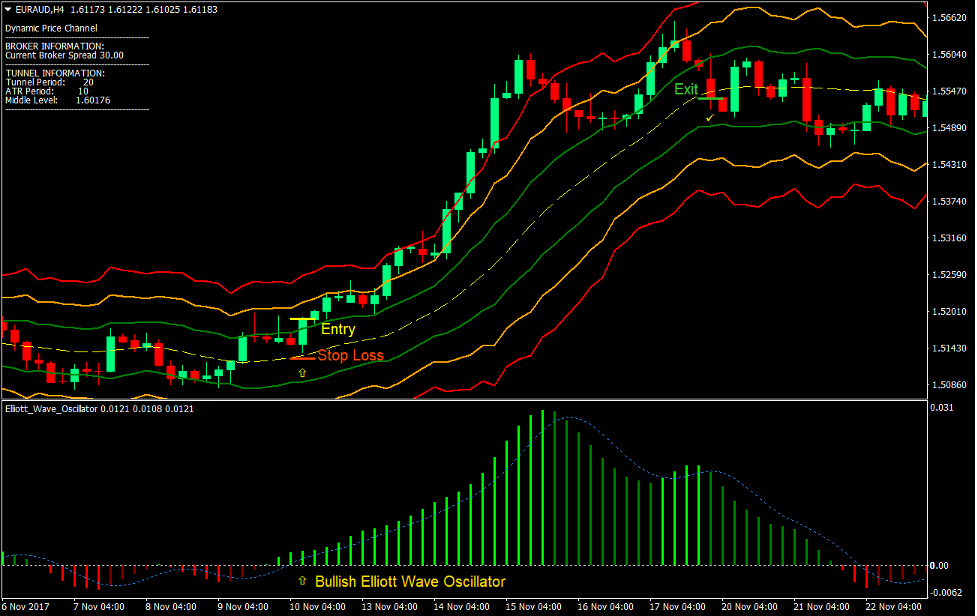Click the yellow checkmark under the Exit label
977x616 pixels.
pos(709,118)
